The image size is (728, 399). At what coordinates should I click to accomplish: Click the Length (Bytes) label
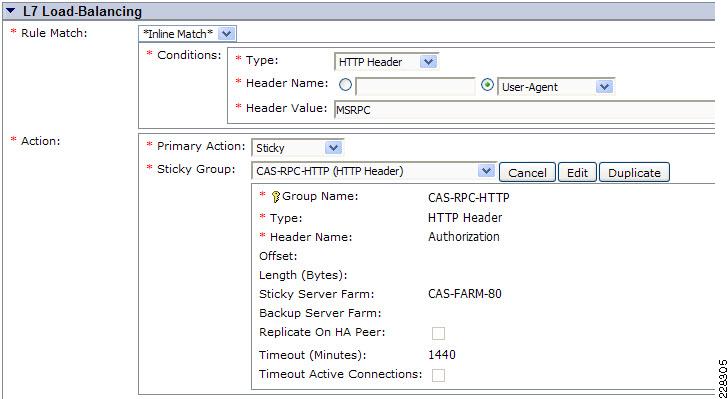[x=303, y=275]
